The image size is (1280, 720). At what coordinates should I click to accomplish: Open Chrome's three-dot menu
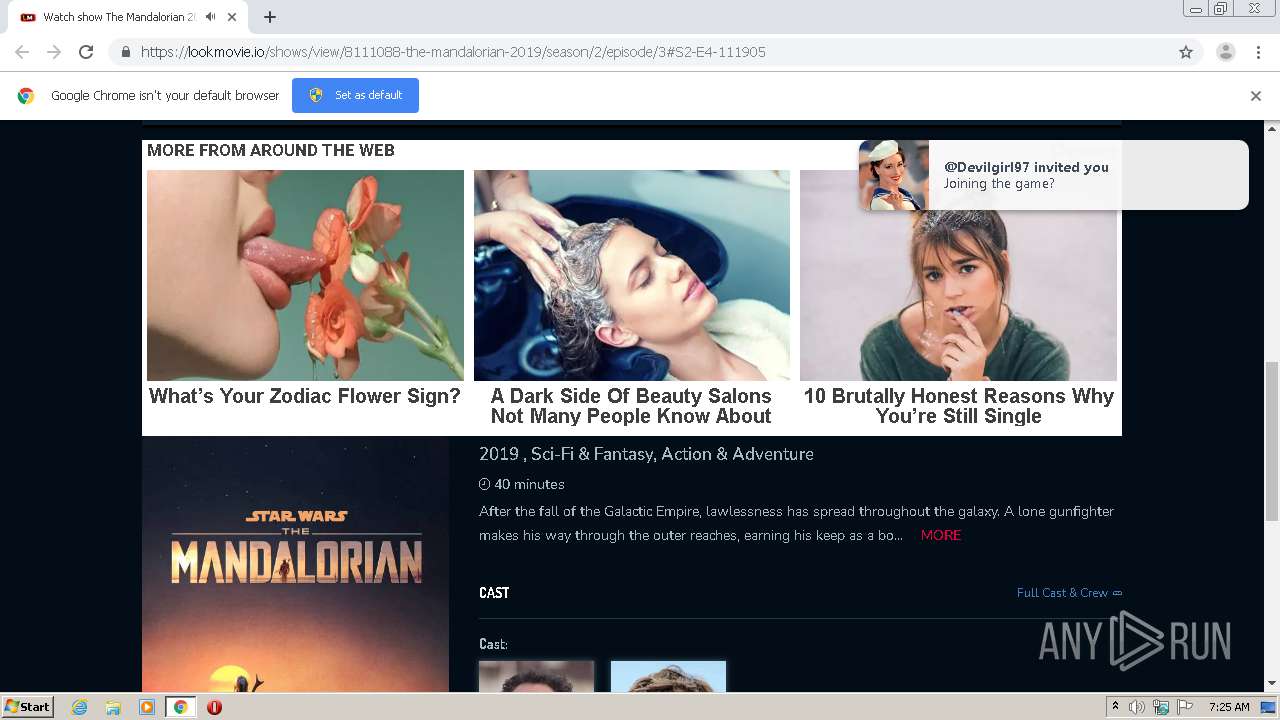(1258, 52)
